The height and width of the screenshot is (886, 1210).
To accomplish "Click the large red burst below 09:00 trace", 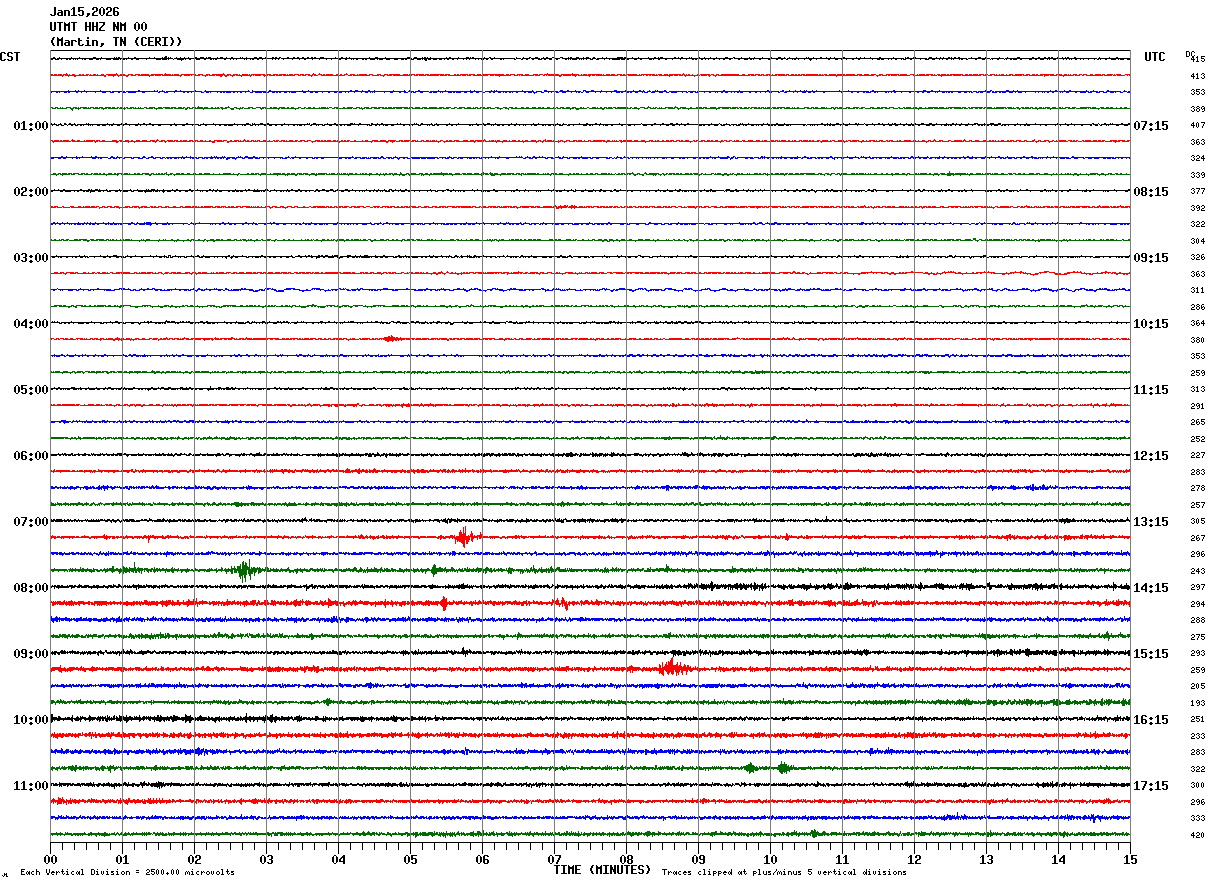I will click(674, 668).
